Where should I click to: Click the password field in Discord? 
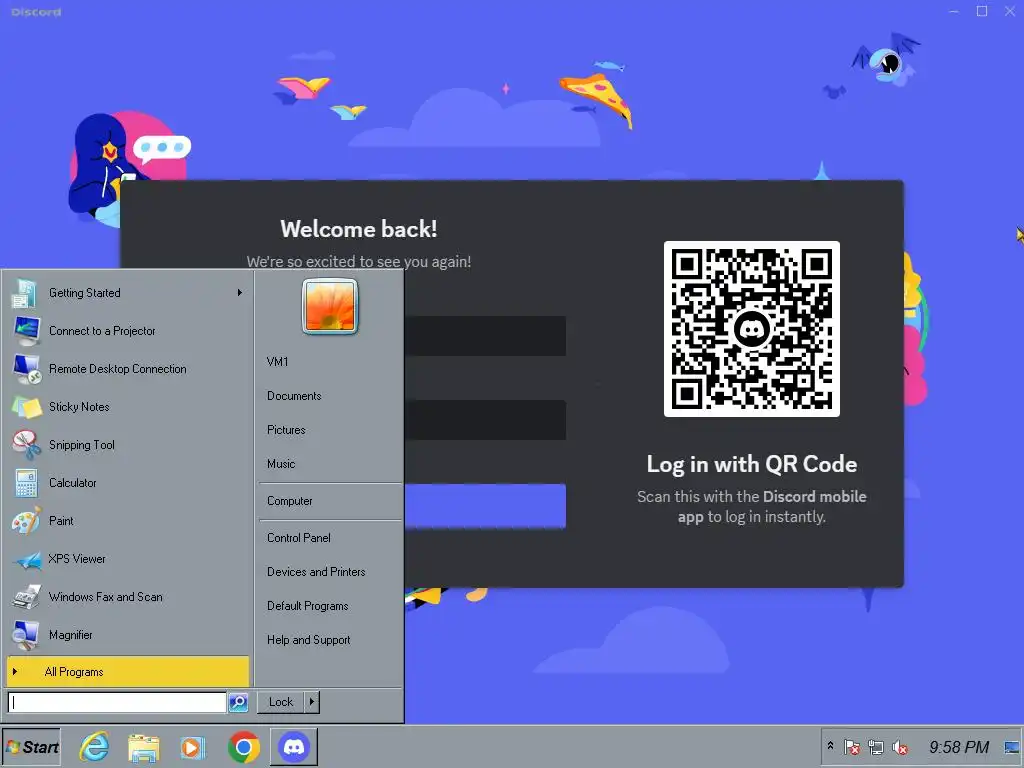click(485, 419)
